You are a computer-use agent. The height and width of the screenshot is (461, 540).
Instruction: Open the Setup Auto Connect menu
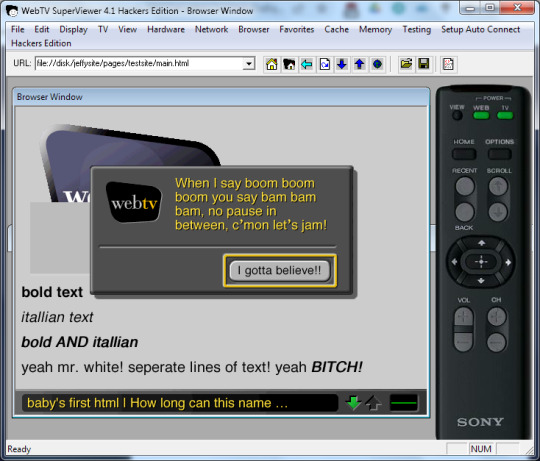pos(480,30)
